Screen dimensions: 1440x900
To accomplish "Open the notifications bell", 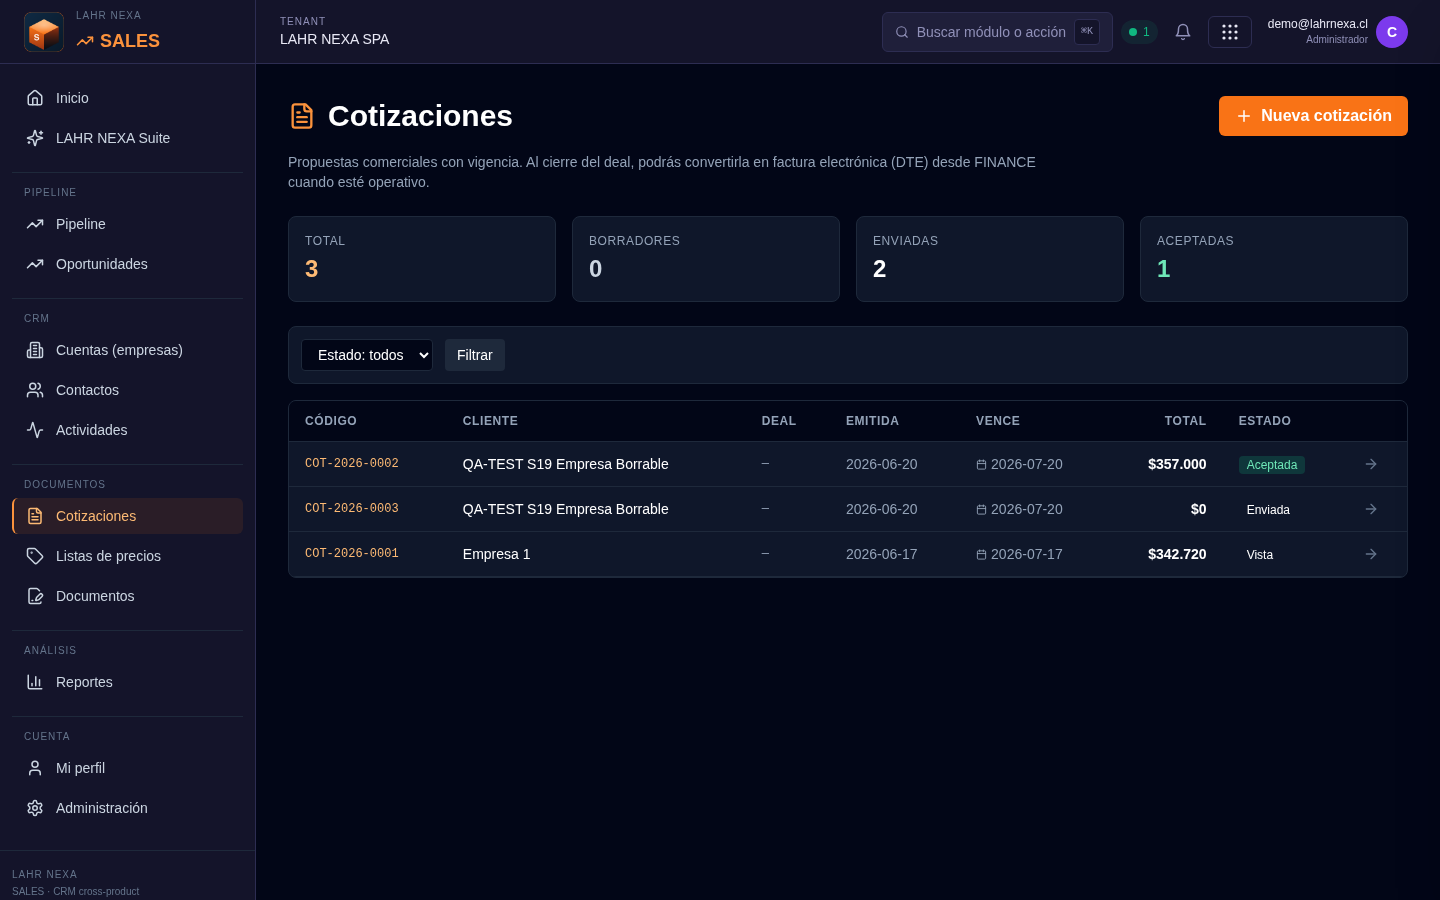I will pos(1183,32).
